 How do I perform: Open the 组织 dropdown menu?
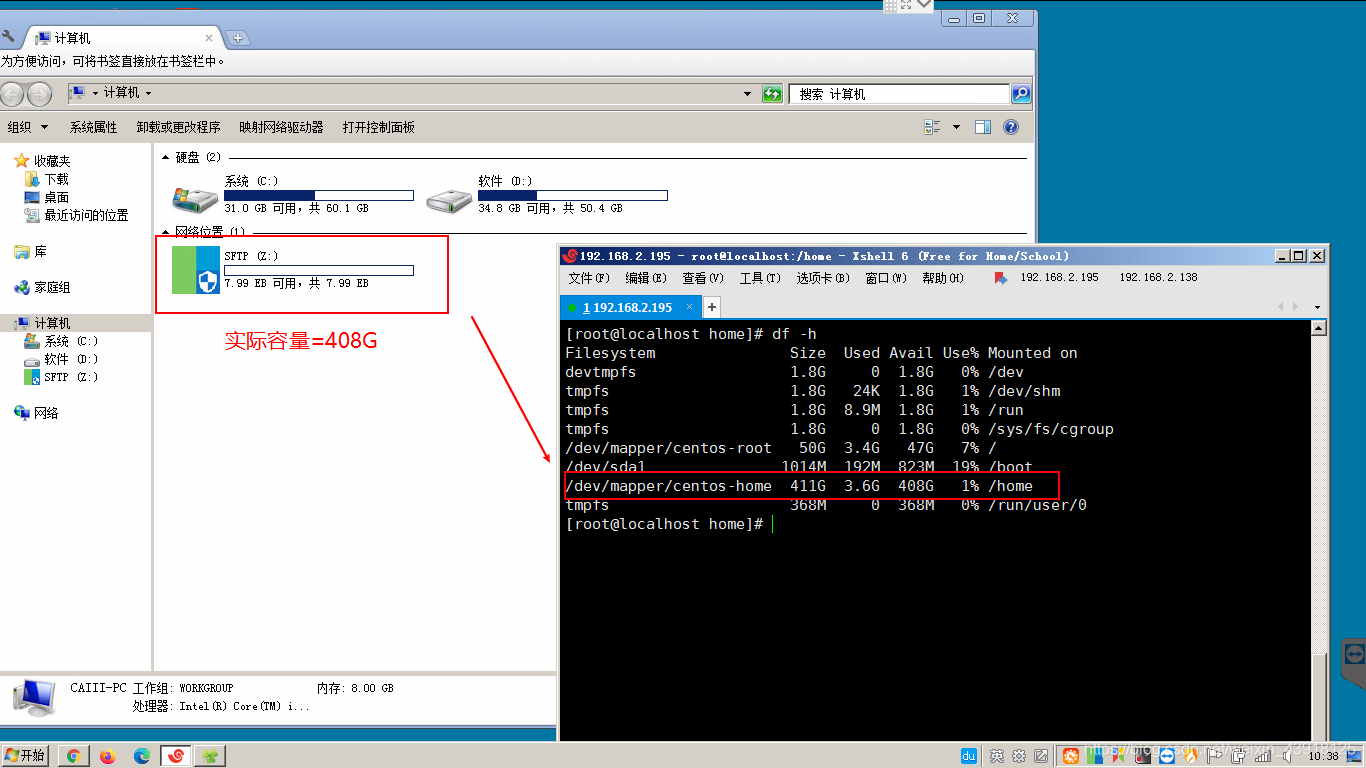[x=28, y=127]
